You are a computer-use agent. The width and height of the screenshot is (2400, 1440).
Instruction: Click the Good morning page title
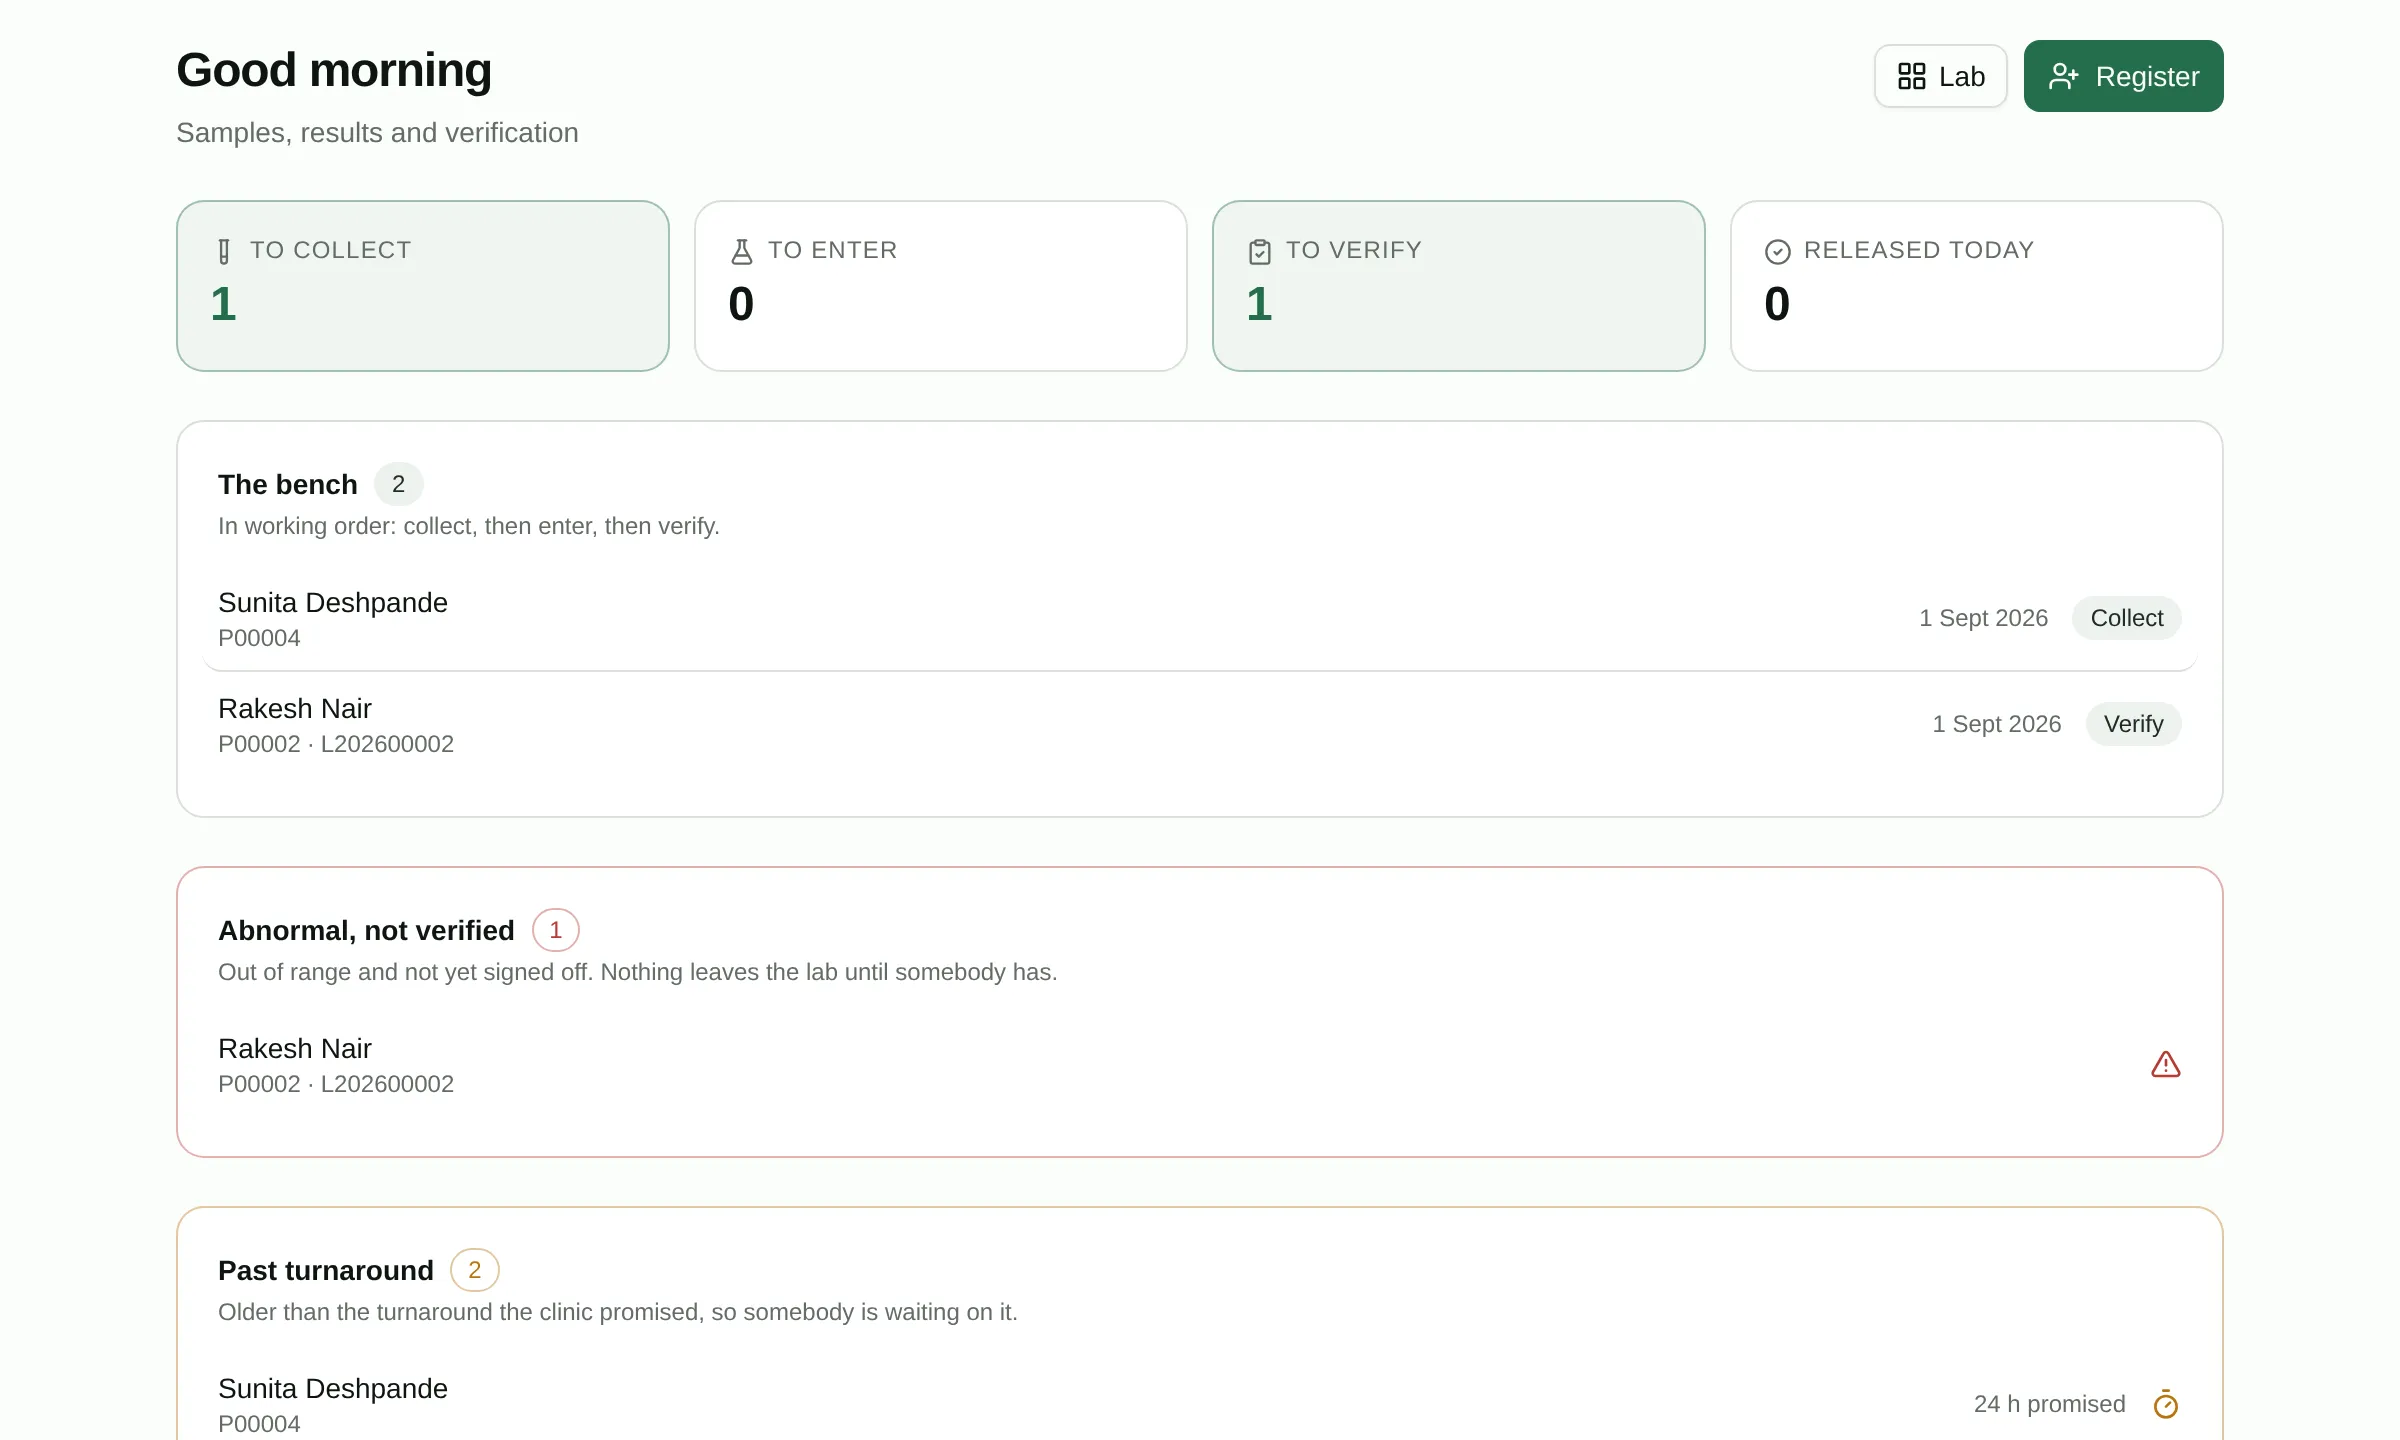pyautogui.click(x=334, y=70)
